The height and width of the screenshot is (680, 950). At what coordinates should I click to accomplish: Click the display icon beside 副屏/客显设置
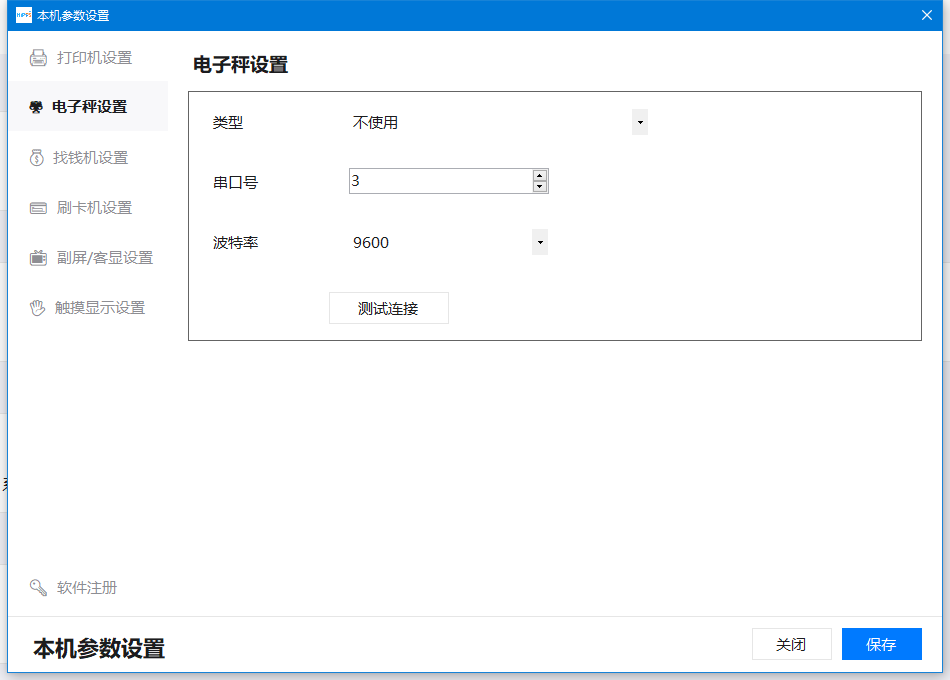(x=38, y=258)
